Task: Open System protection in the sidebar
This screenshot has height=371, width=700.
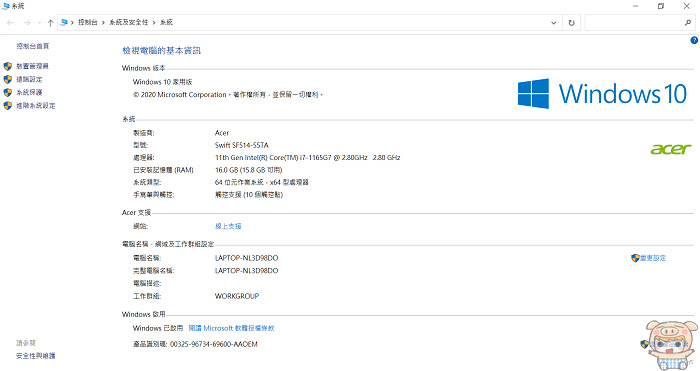Action: tap(29, 92)
